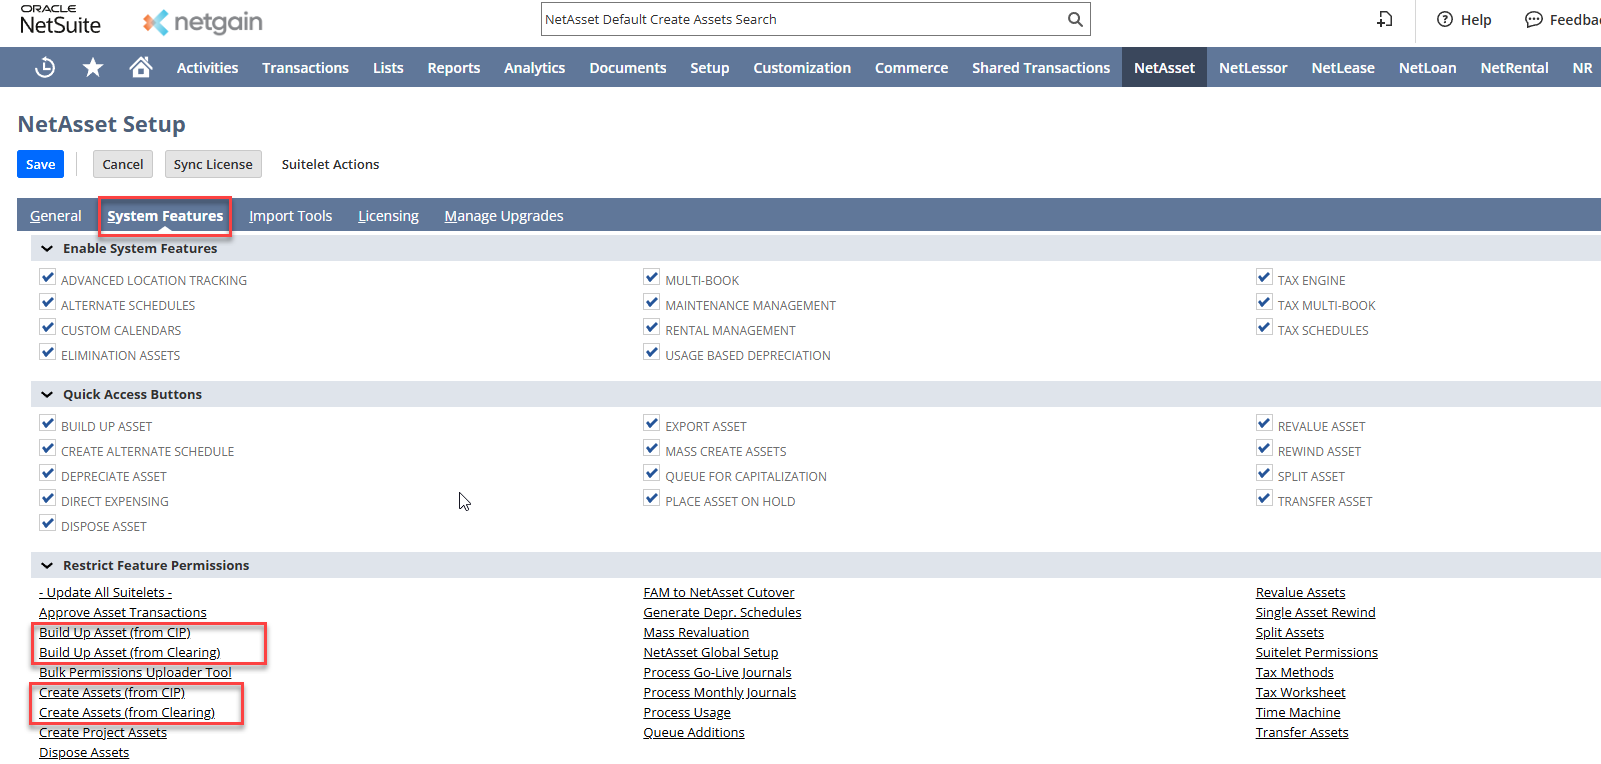Collapse the Quick Access Buttons section
Screen dimensions: 1601x764
pyautogui.click(x=47, y=394)
